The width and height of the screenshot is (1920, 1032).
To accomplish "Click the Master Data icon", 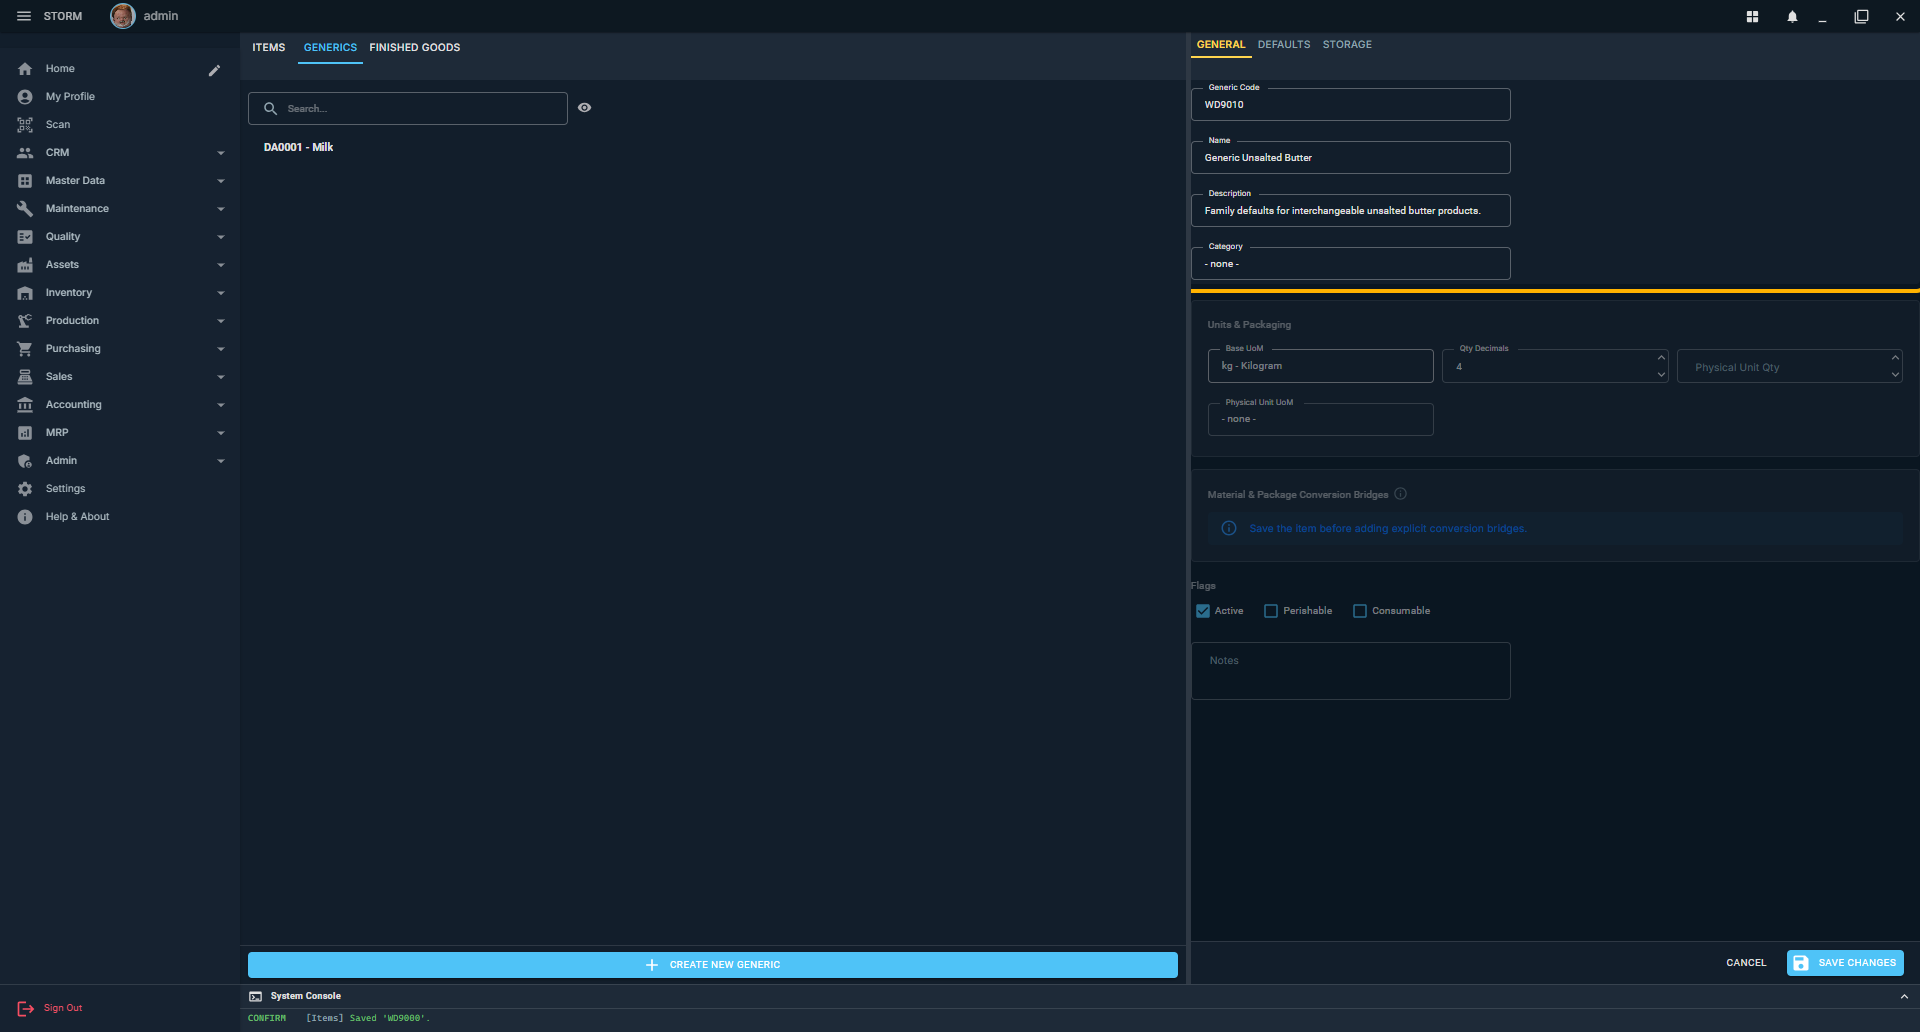I will pyautogui.click(x=25, y=181).
